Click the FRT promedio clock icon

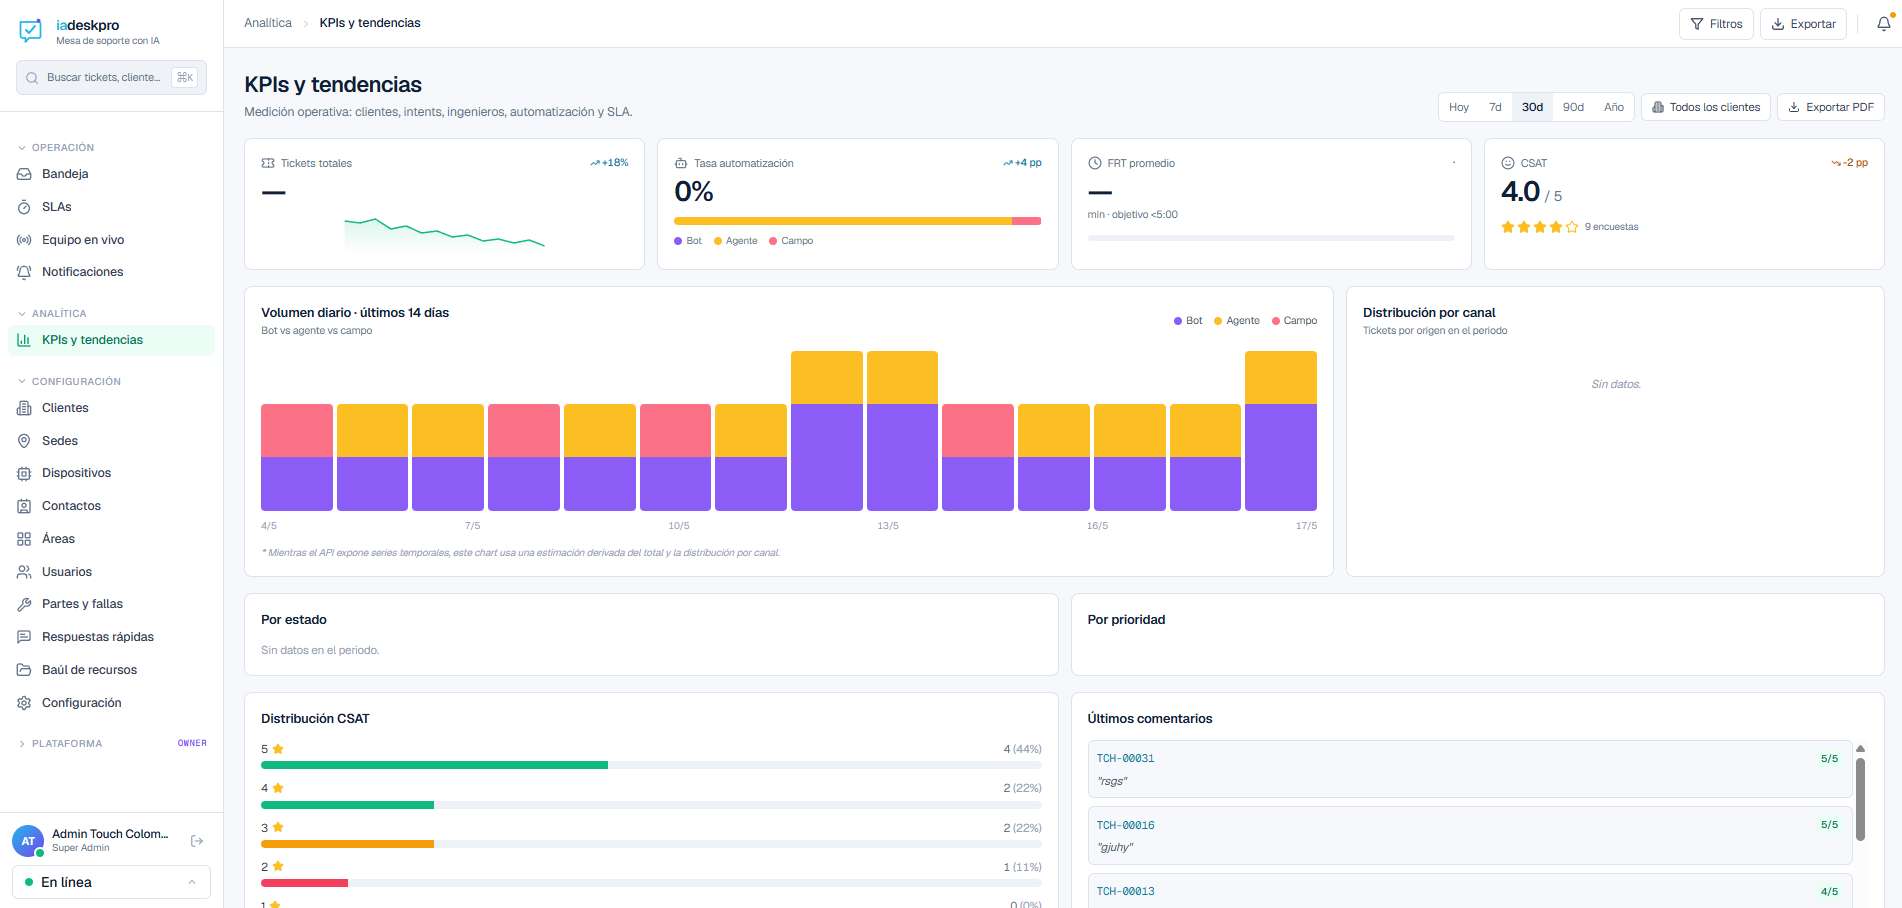[1095, 163]
